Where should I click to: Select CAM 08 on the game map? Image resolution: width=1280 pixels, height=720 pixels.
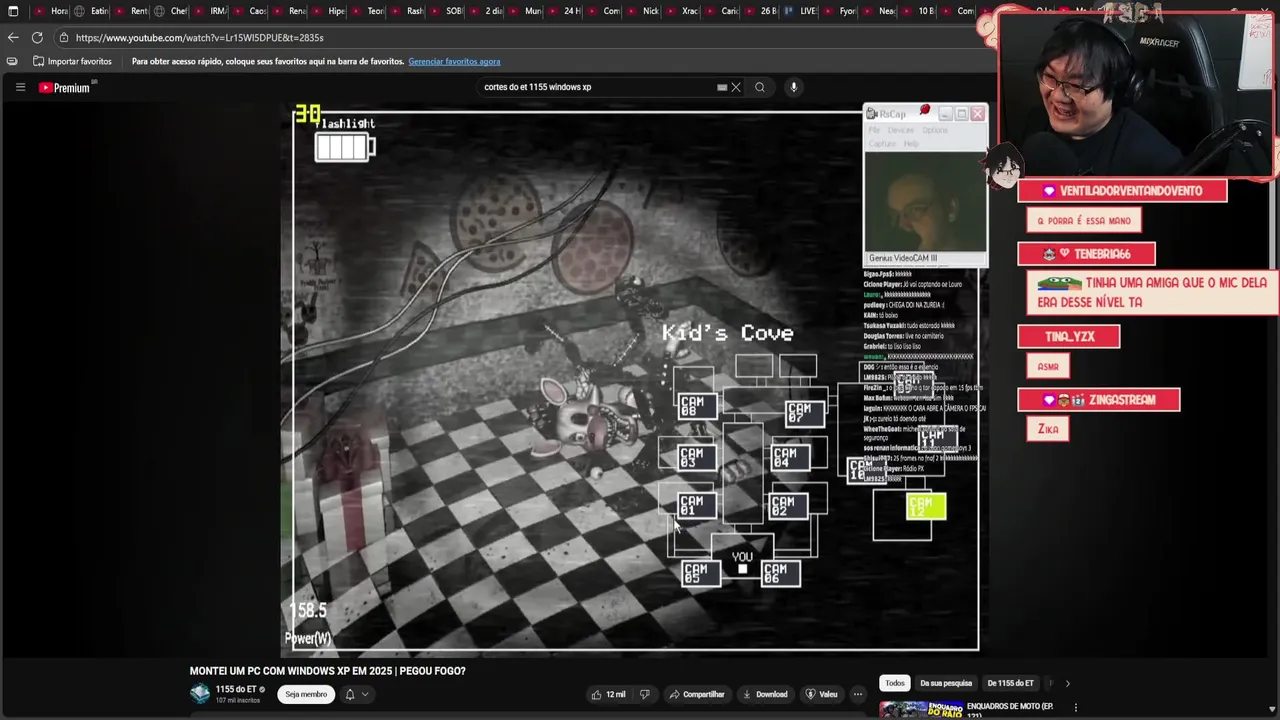[698, 406]
